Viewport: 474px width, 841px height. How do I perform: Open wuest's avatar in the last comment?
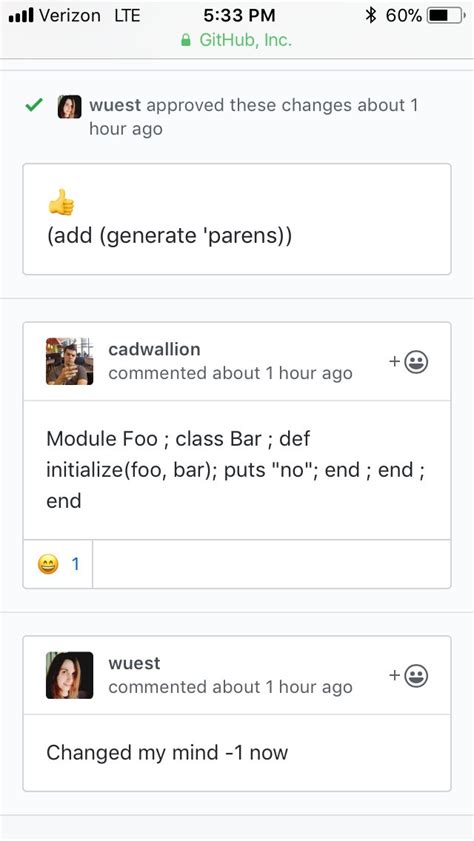[x=70, y=675]
